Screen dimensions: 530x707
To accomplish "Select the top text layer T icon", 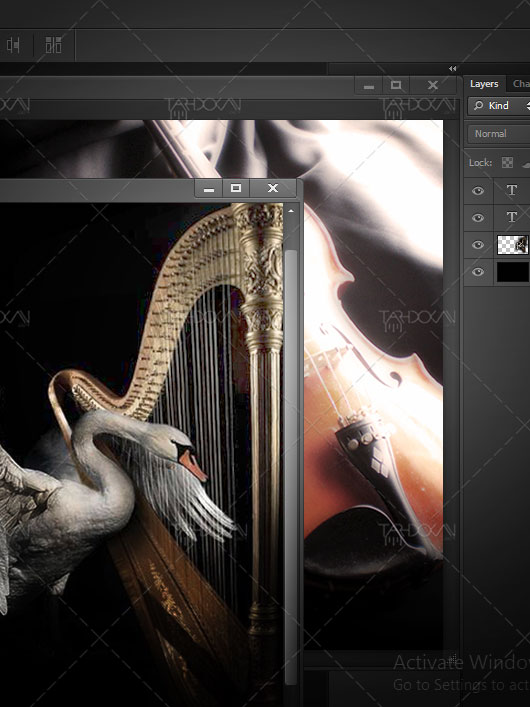I will click(x=512, y=190).
